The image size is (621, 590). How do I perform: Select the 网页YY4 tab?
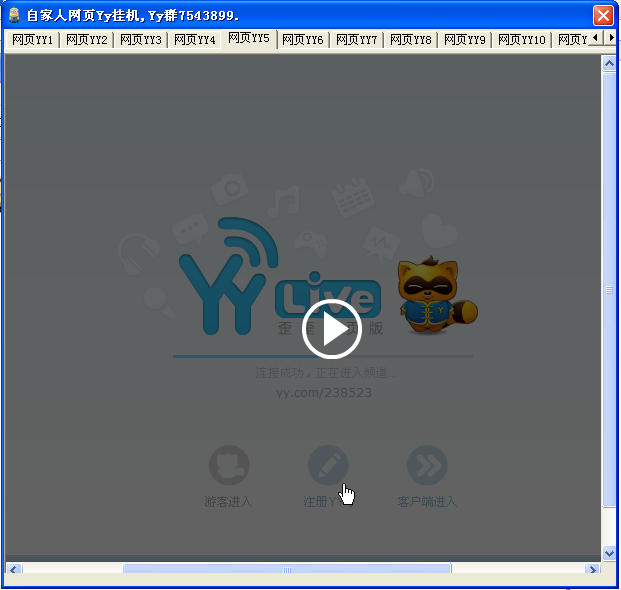(x=194, y=40)
